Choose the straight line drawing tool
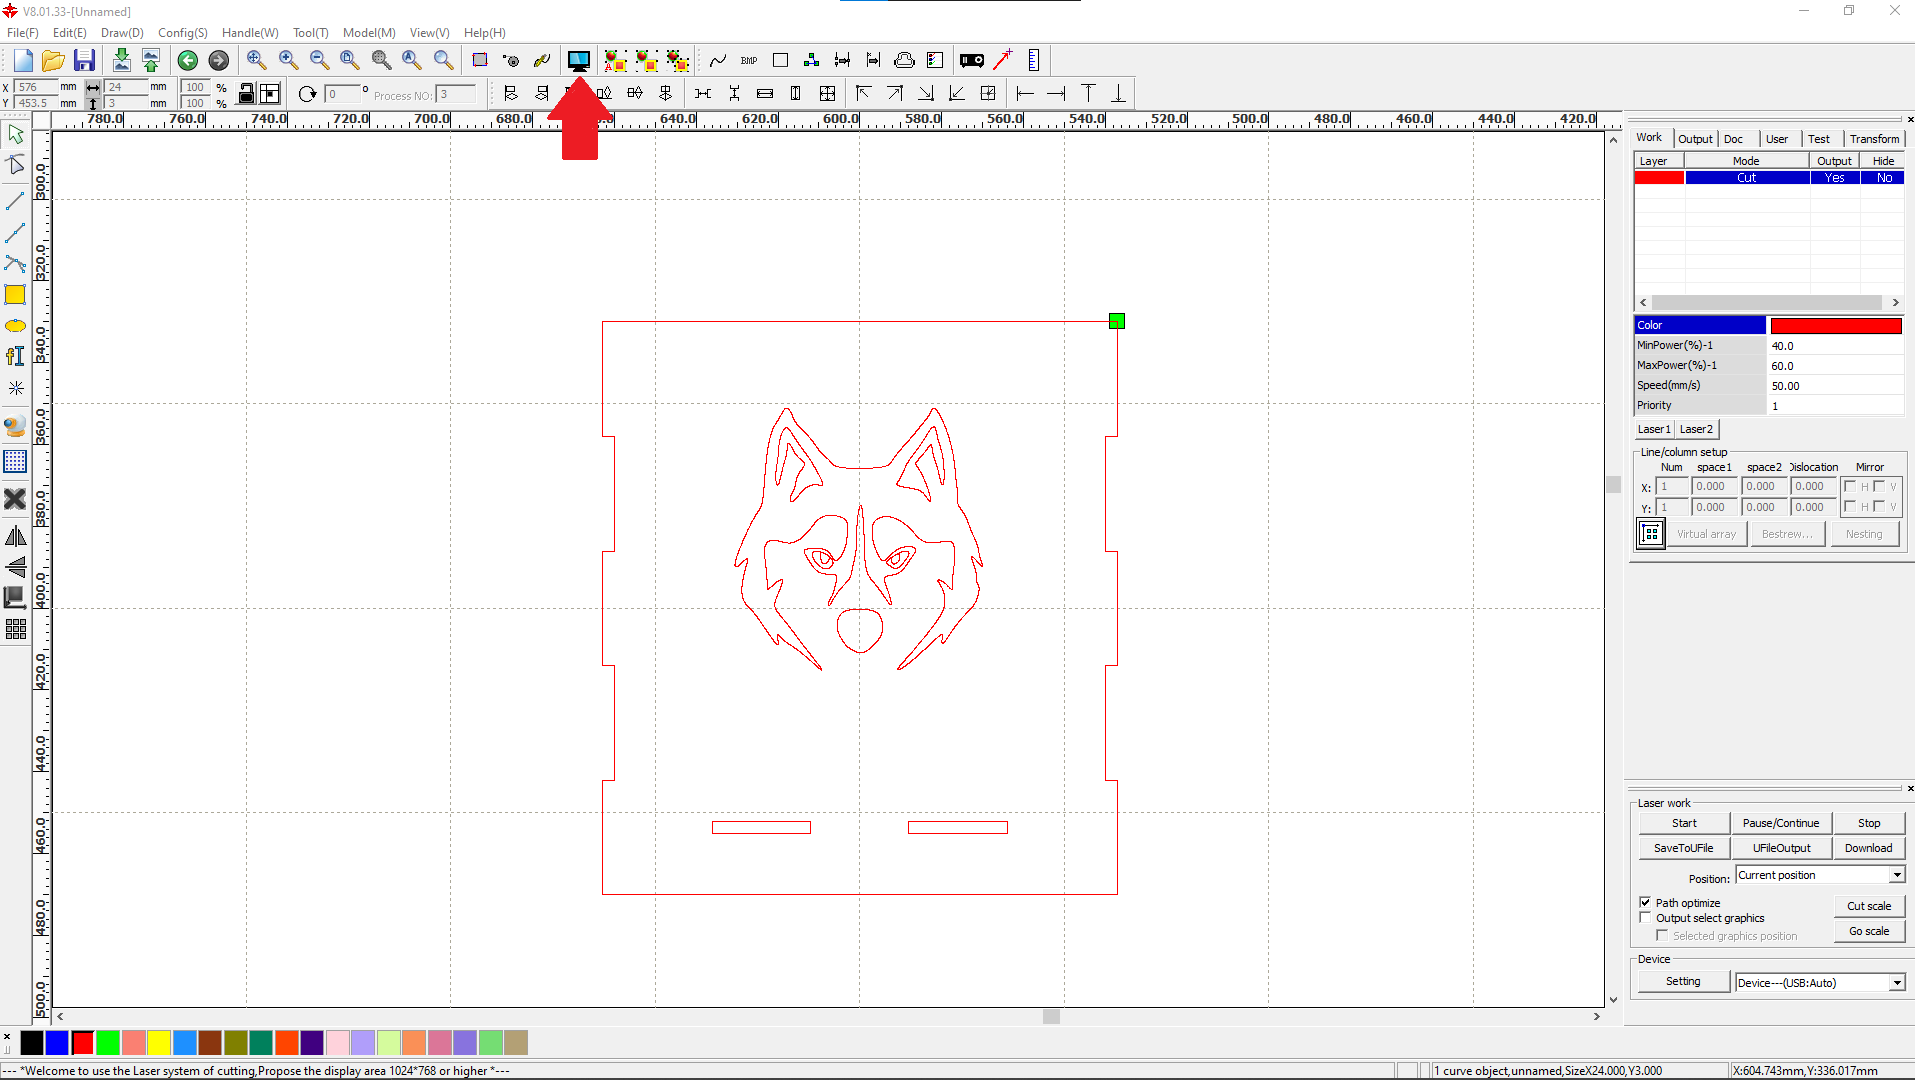The height and width of the screenshot is (1080, 1915). point(15,201)
